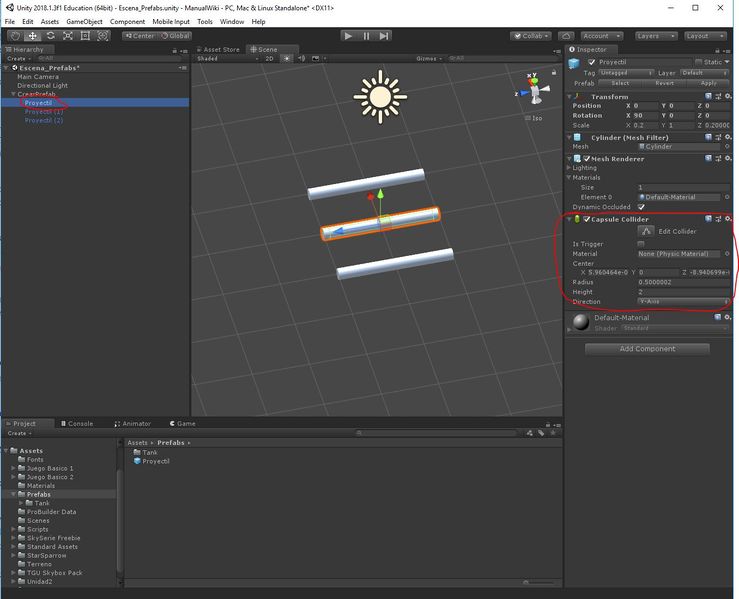The height and width of the screenshot is (599, 739).
Task: Switch to the Asset Store tab
Action: click(x=218, y=49)
